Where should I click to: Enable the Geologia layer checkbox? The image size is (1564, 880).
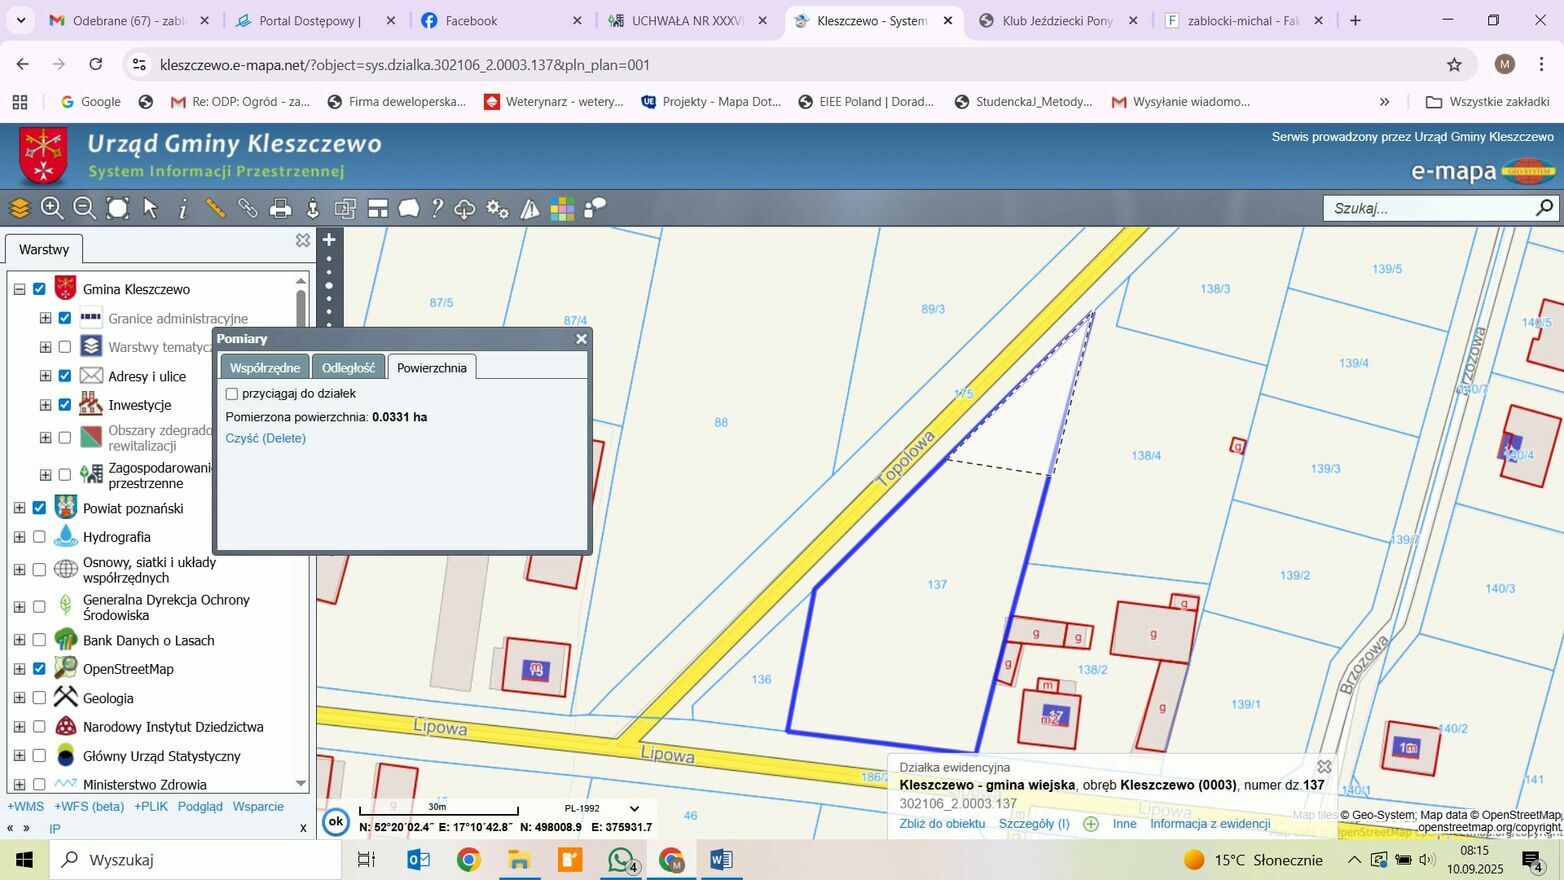[x=39, y=698]
